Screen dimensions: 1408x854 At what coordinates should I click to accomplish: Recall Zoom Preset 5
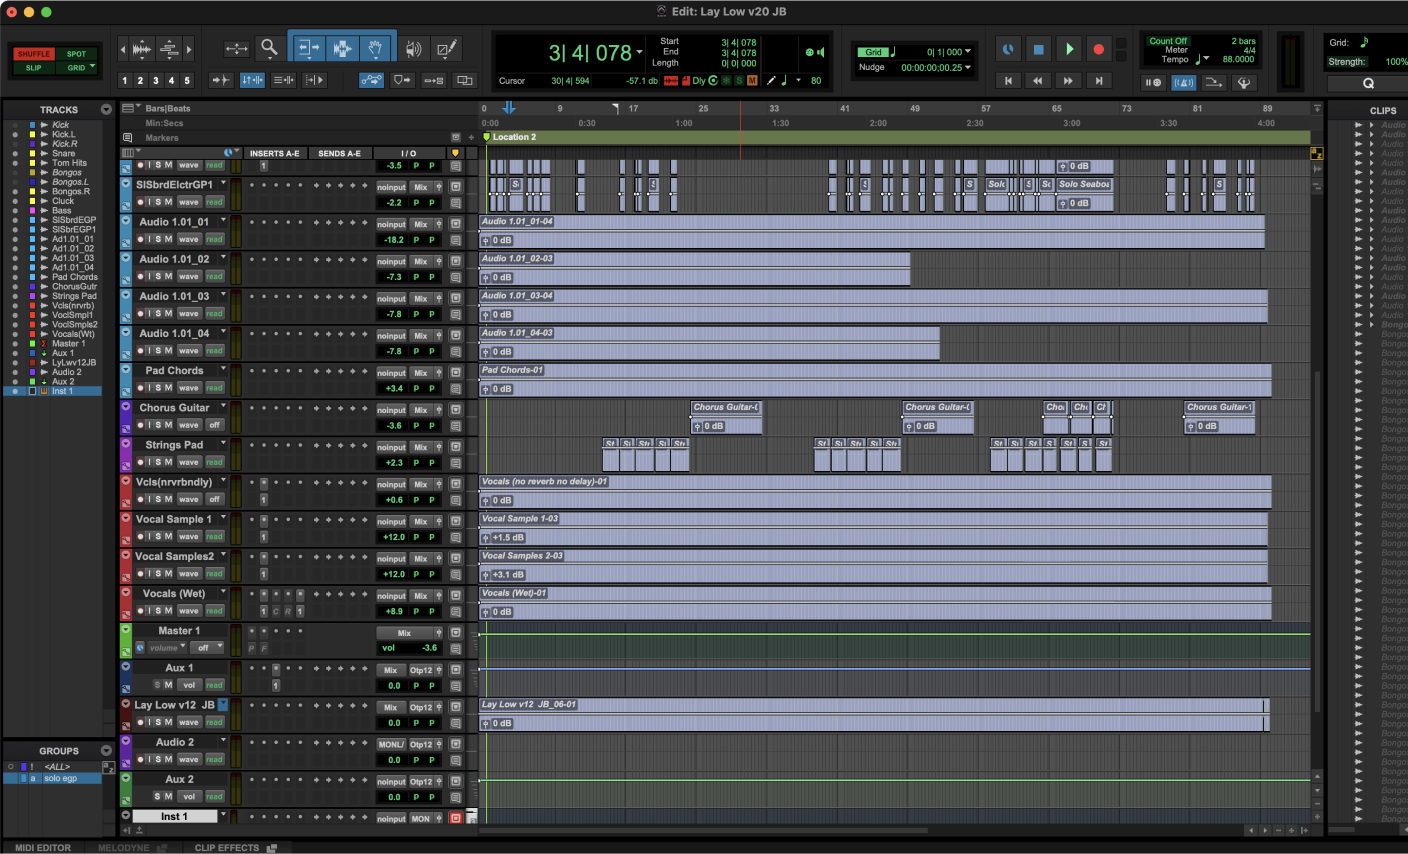tap(187, 80)
